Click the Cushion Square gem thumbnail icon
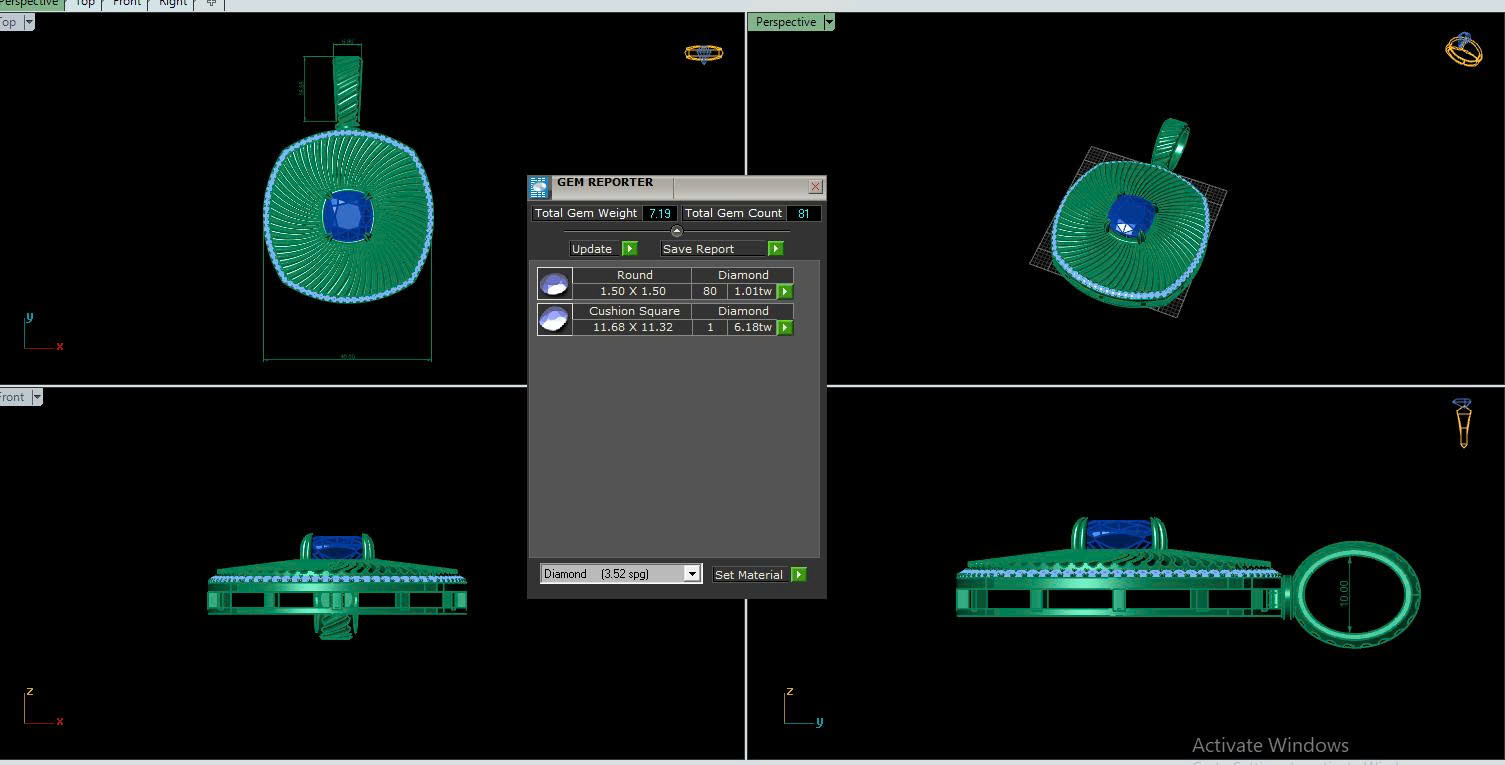Screen dimensions: 1505x765 (554, 319)
